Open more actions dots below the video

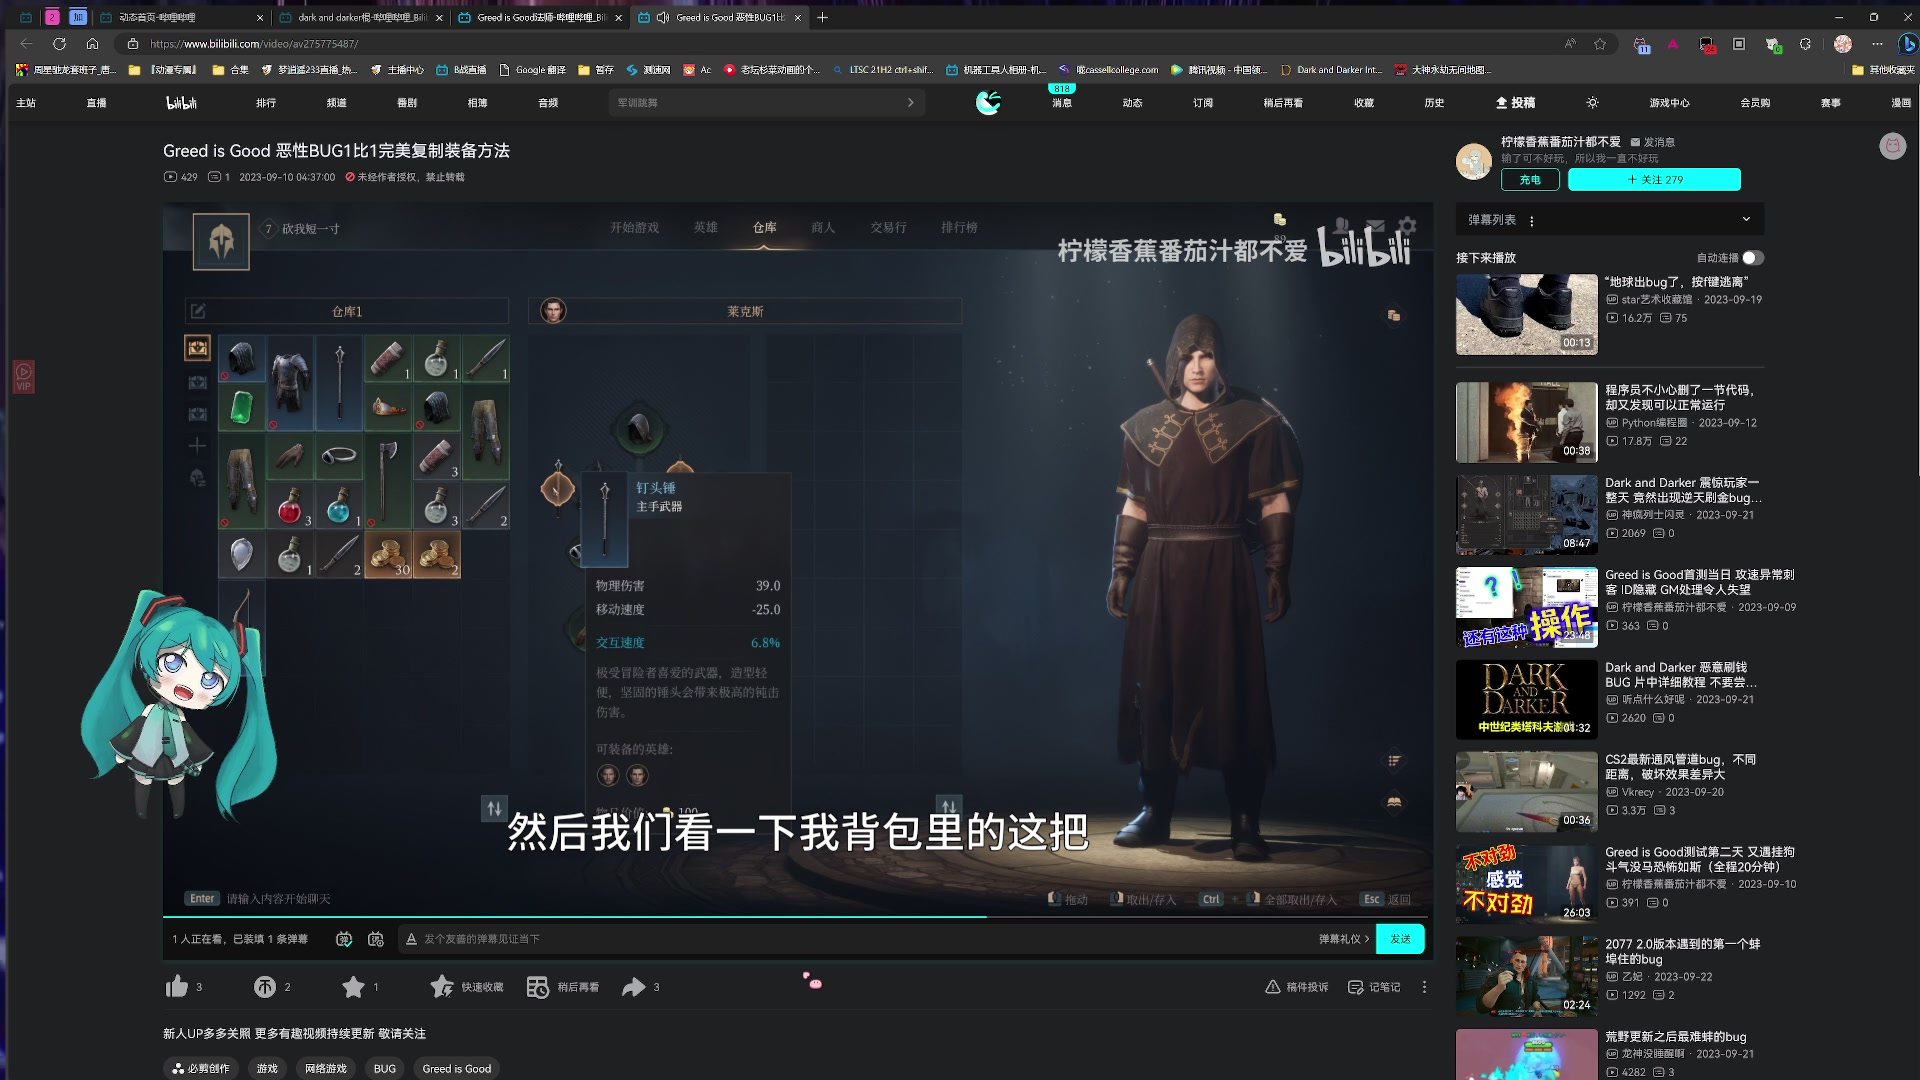(1424, 987)
